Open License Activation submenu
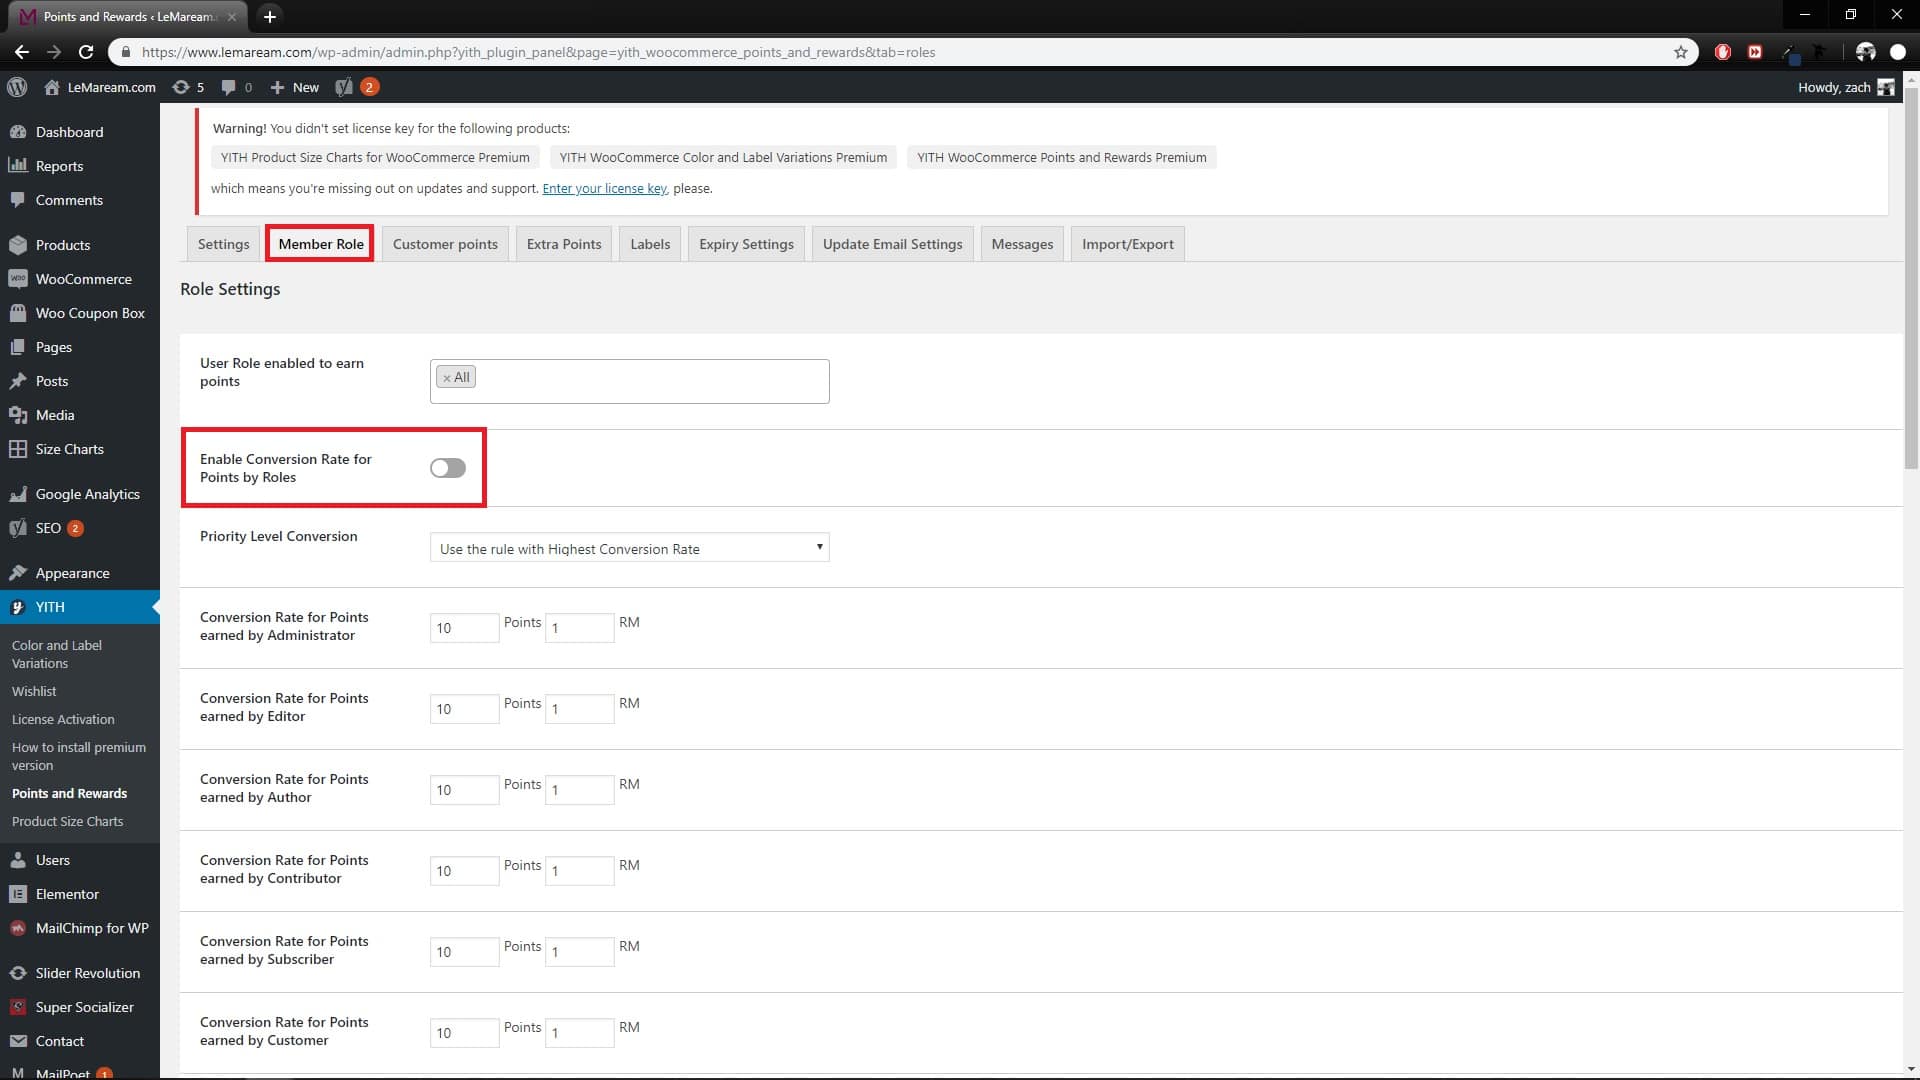The image size is (1920, 1080). click(63, 719)
